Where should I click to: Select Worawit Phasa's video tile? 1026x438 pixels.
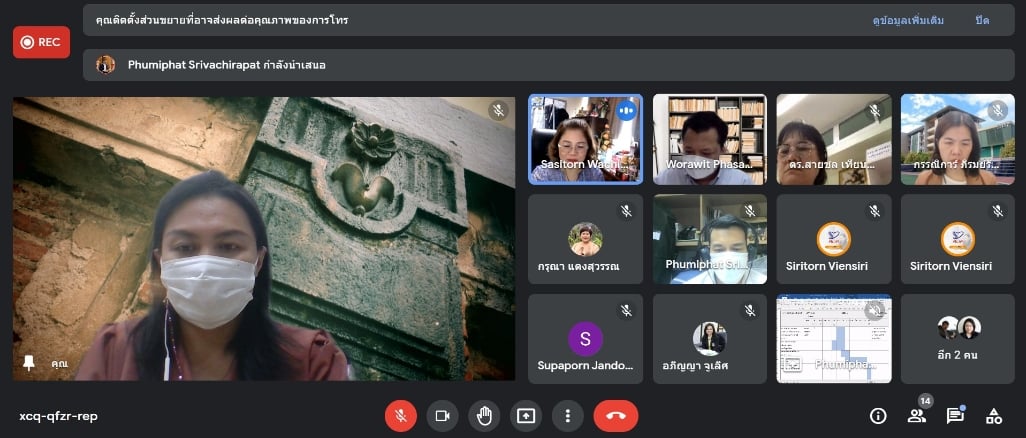click(709, 139)
